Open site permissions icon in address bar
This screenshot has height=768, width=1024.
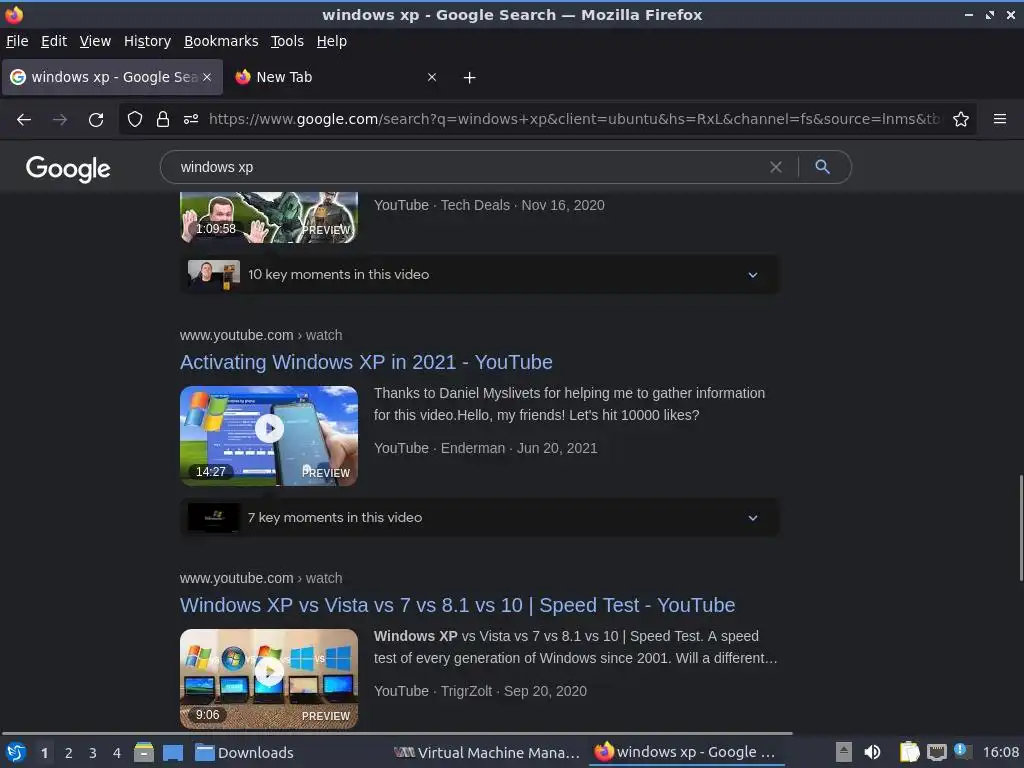pos(191,120)
